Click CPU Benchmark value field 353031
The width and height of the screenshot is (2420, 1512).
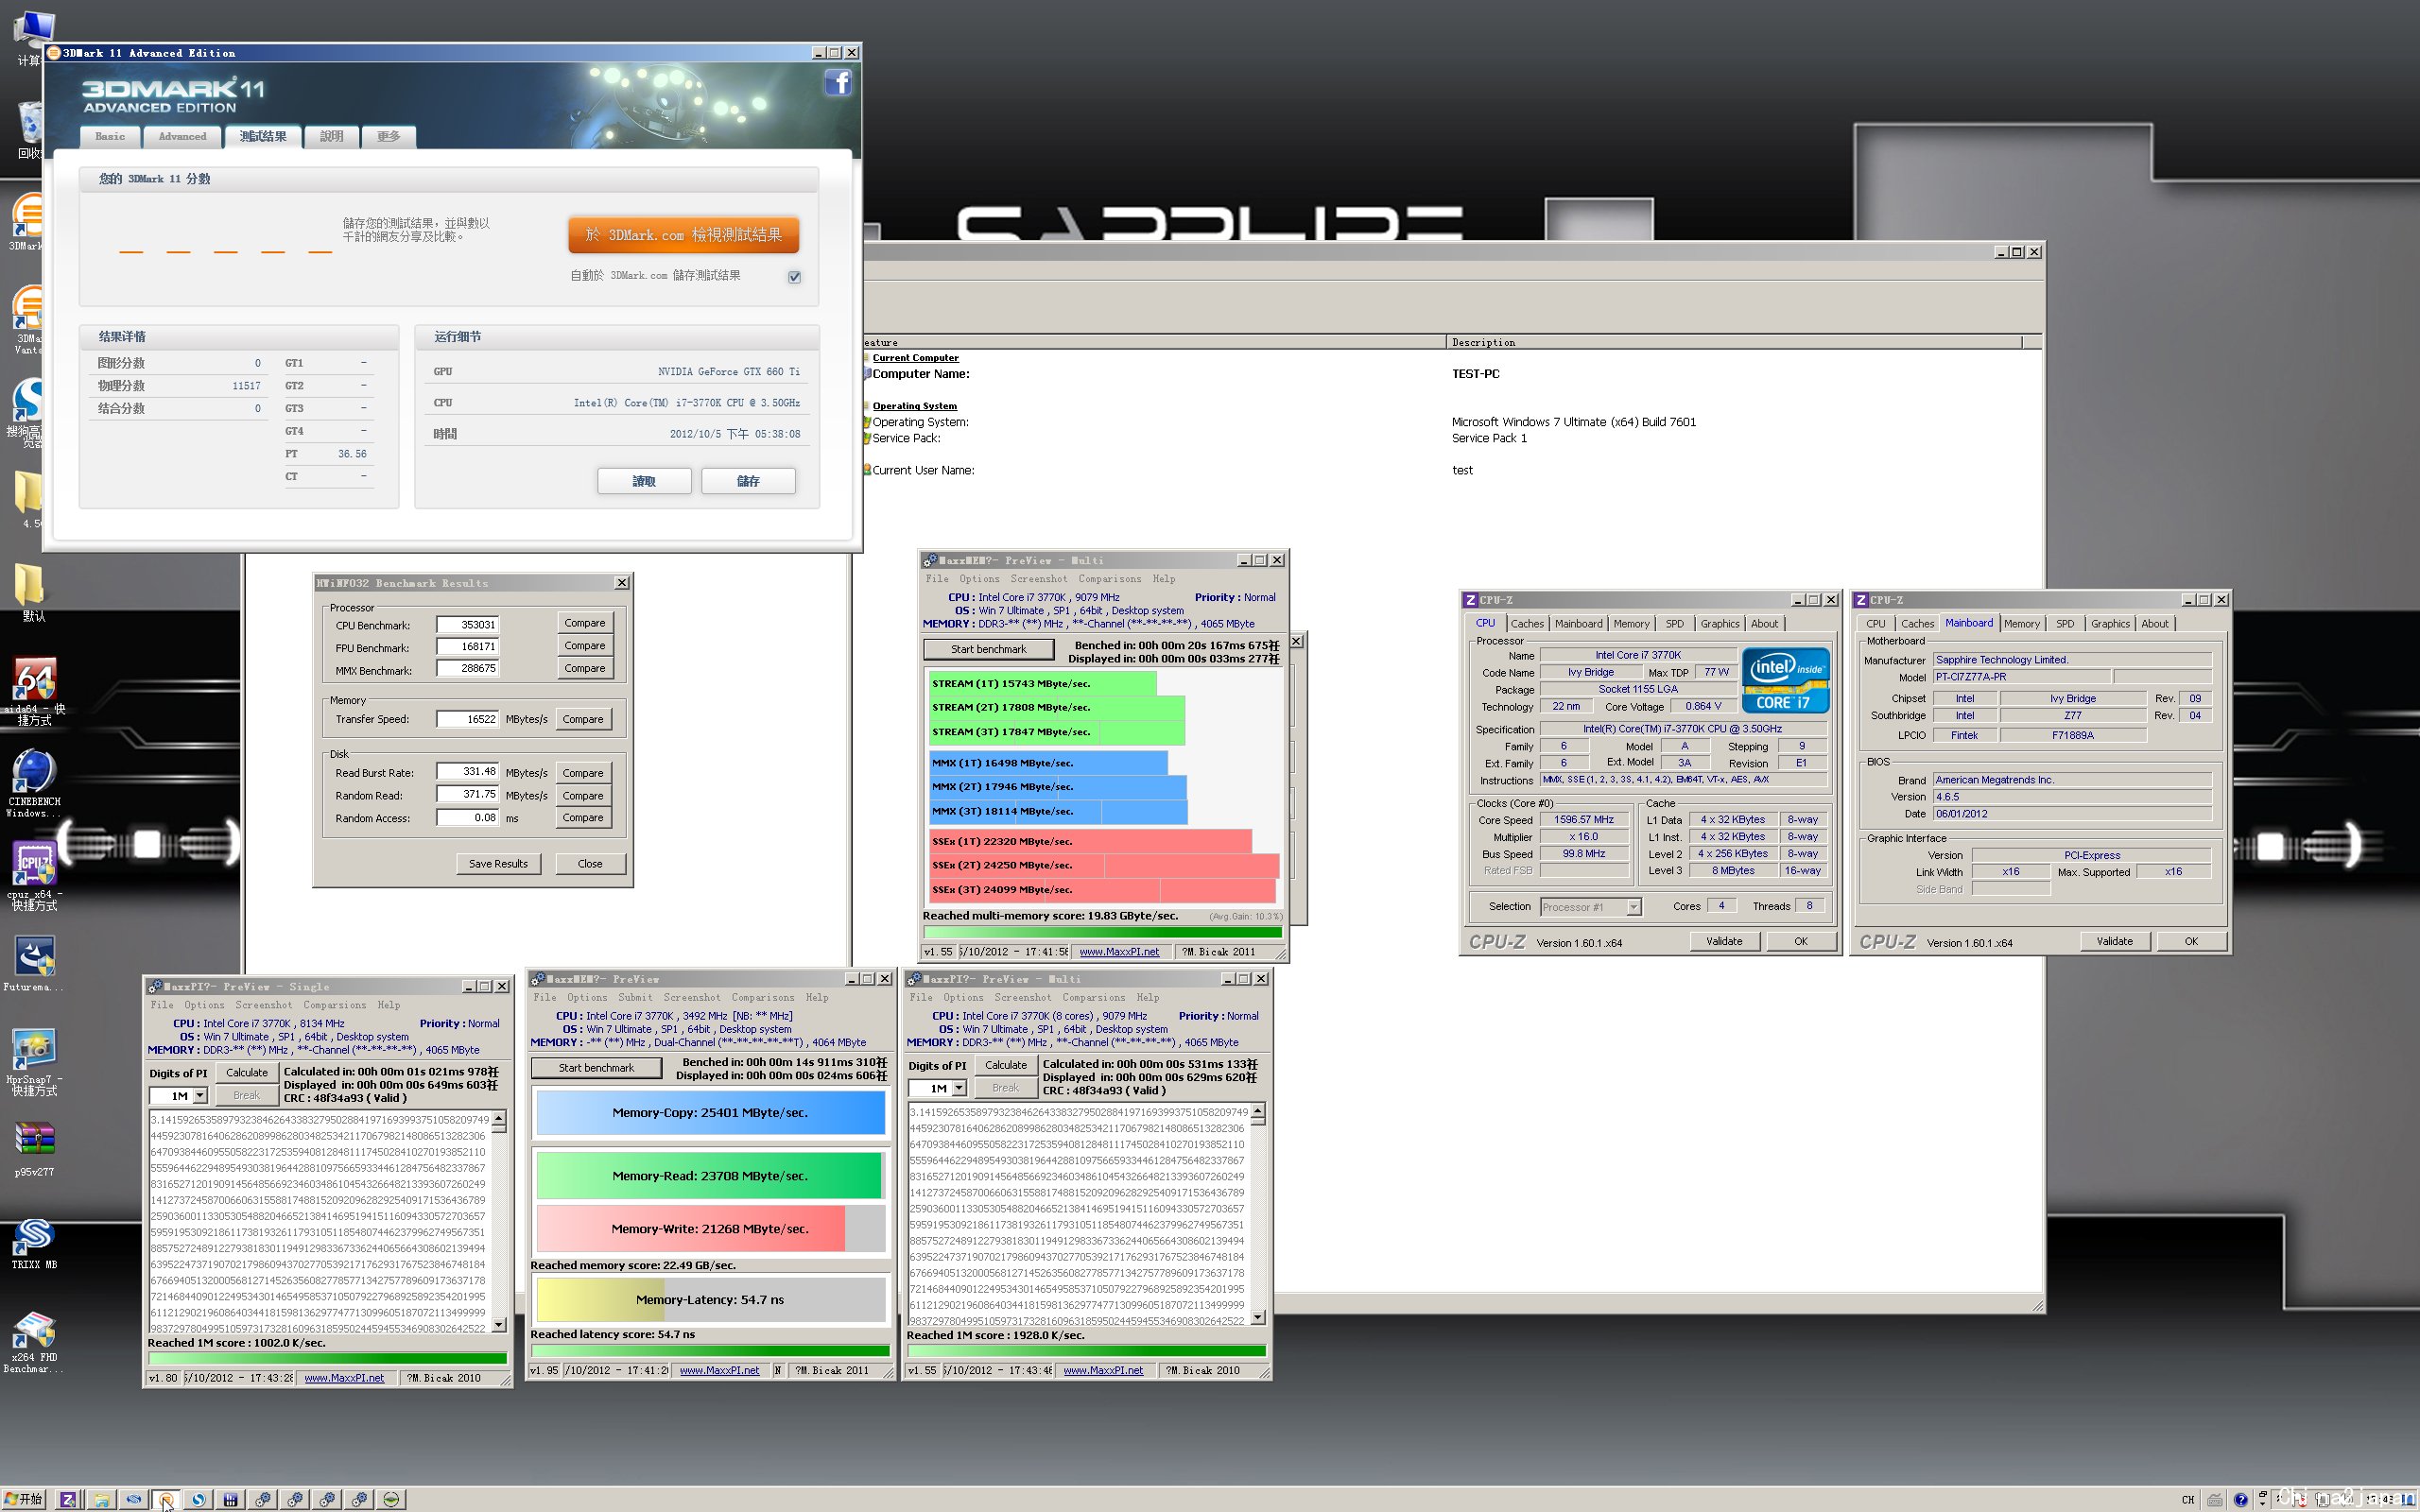click(467, 624)
